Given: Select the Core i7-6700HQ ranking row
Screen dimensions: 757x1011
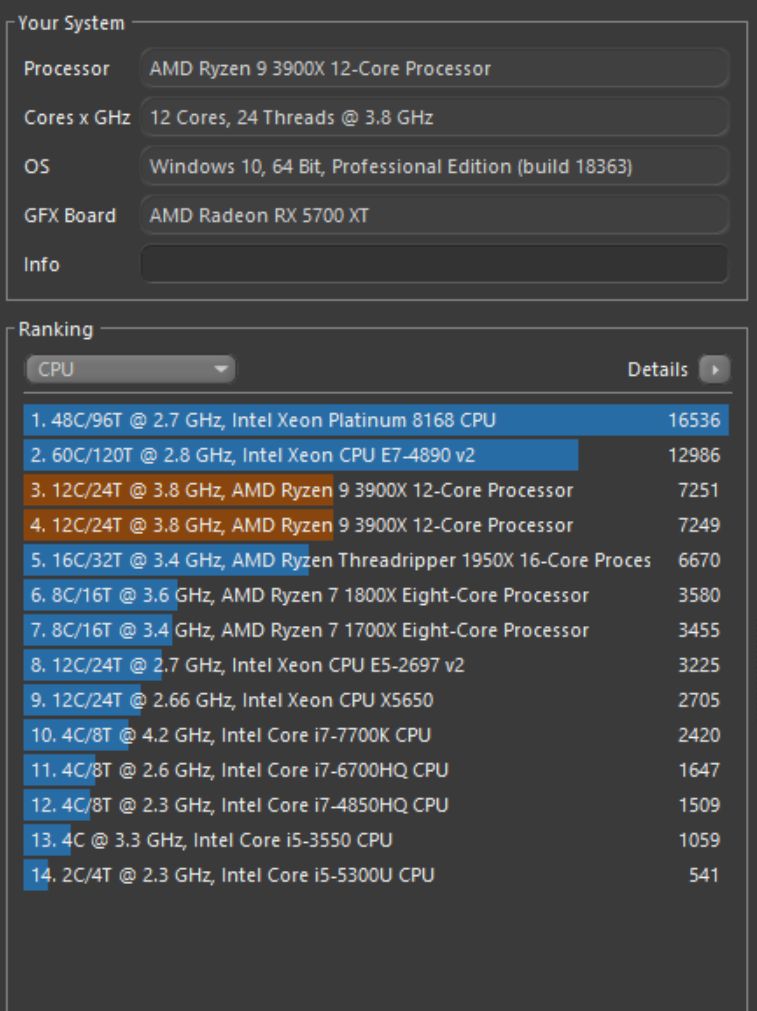Looking at the screenshot, I should 377,770.
